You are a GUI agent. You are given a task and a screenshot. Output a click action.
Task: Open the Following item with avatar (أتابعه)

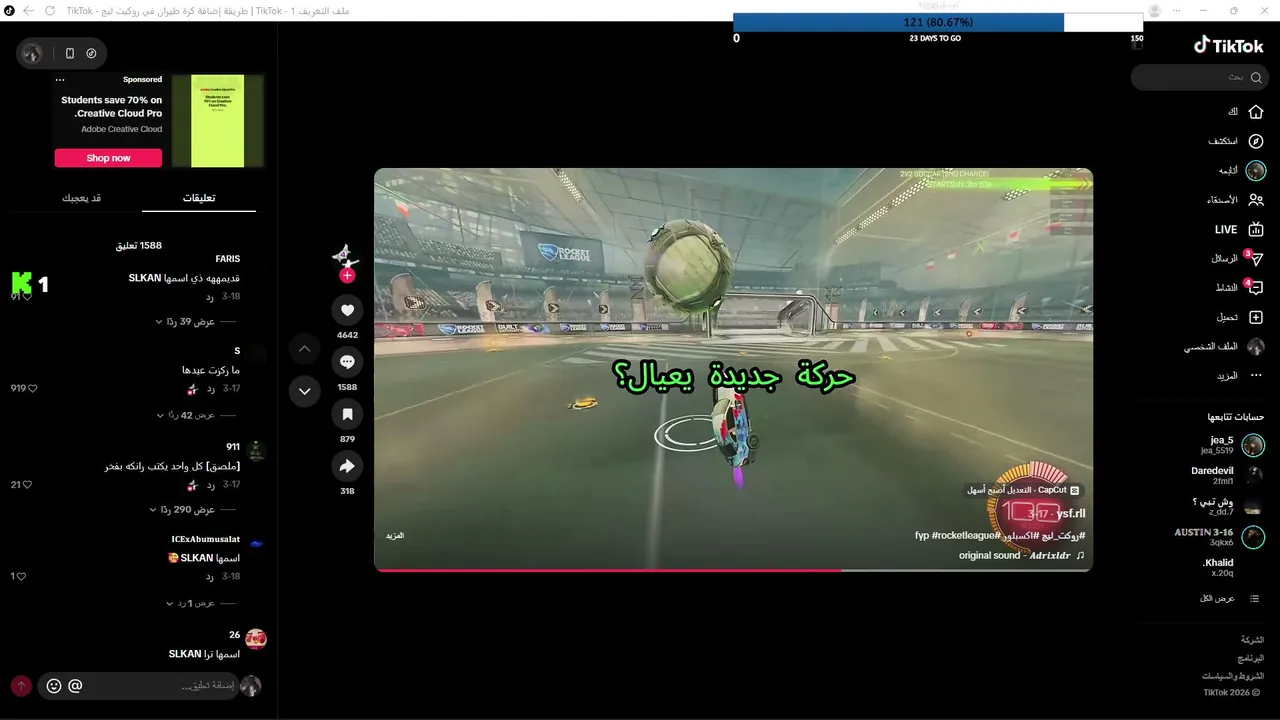pyautogui.click(x=1256, y=171)
